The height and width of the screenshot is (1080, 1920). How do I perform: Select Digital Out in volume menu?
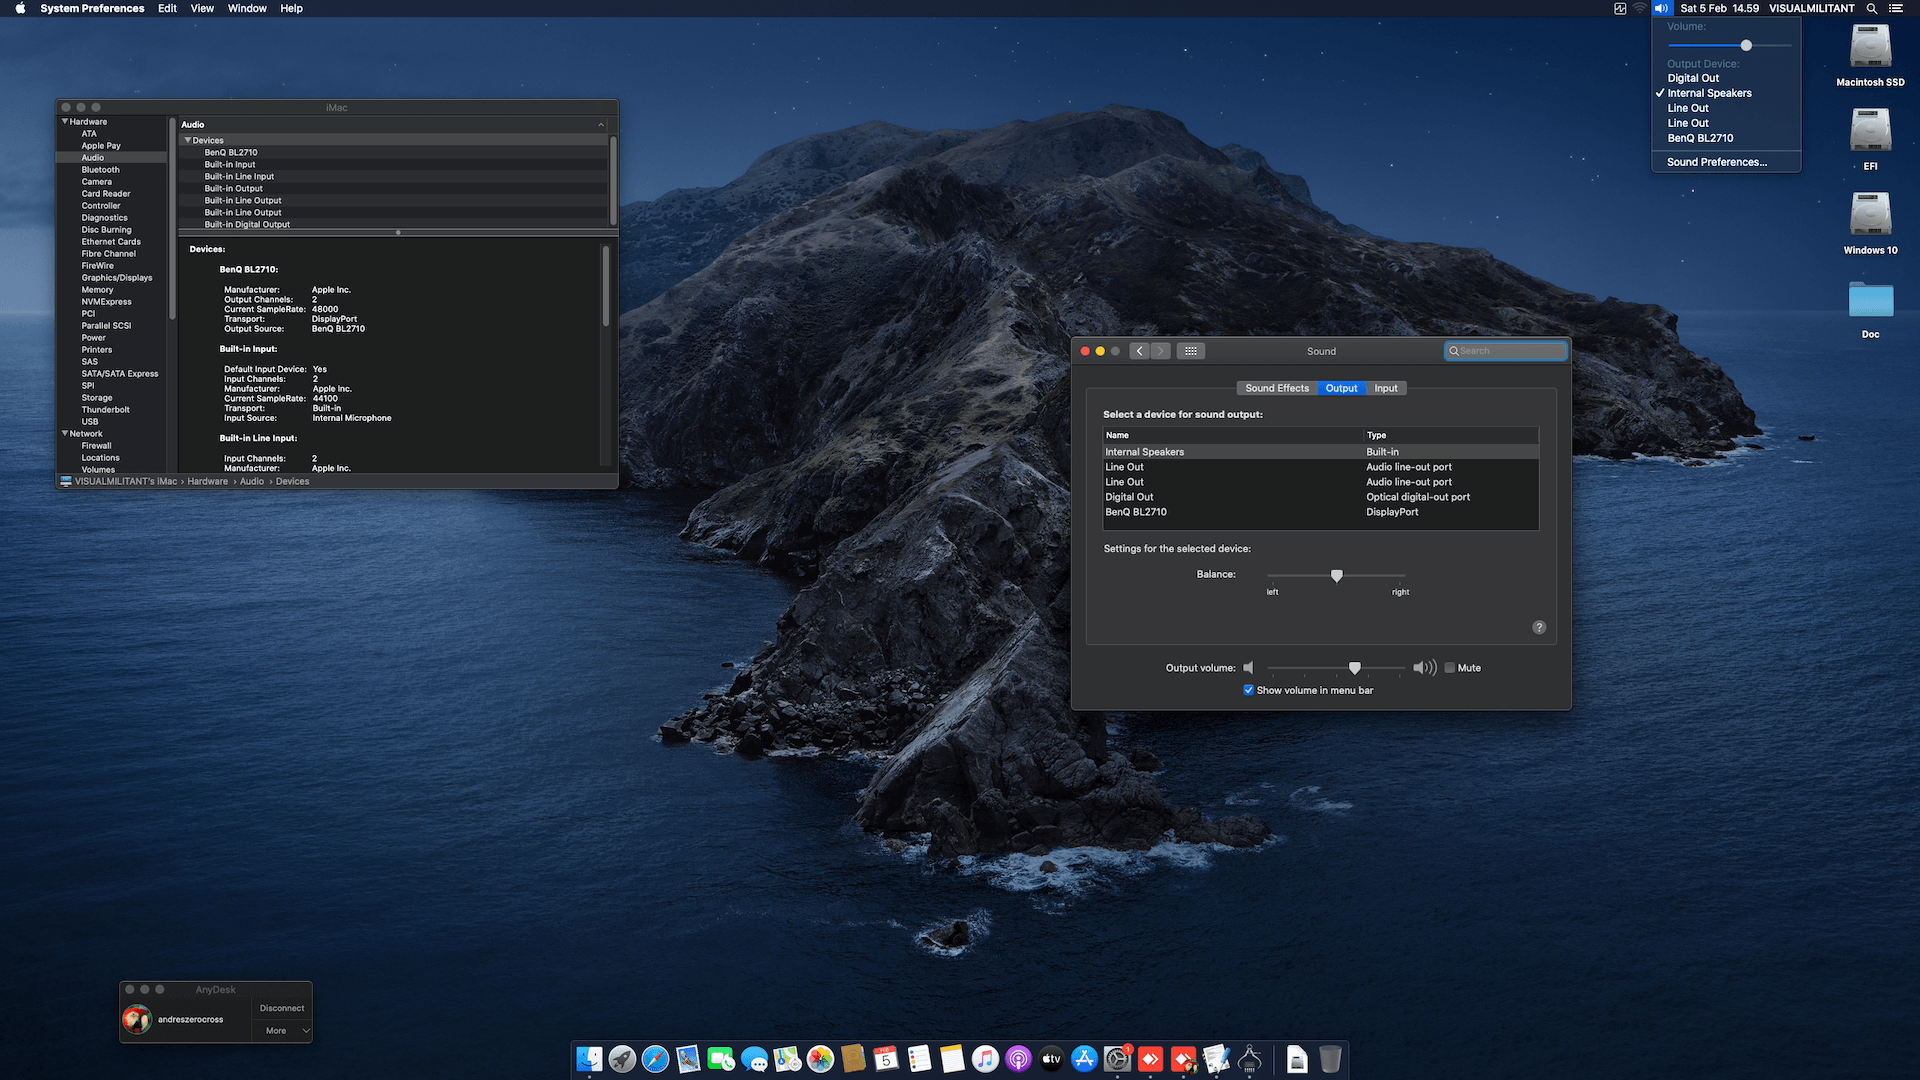click(x=1693, y=78)
